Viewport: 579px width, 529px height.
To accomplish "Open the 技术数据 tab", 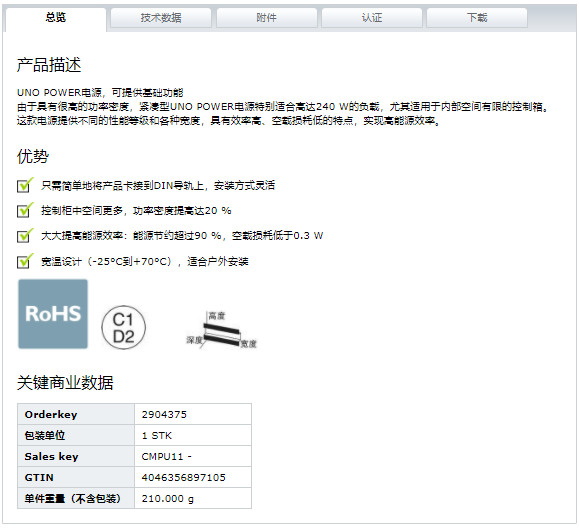I will click(161, 18).
